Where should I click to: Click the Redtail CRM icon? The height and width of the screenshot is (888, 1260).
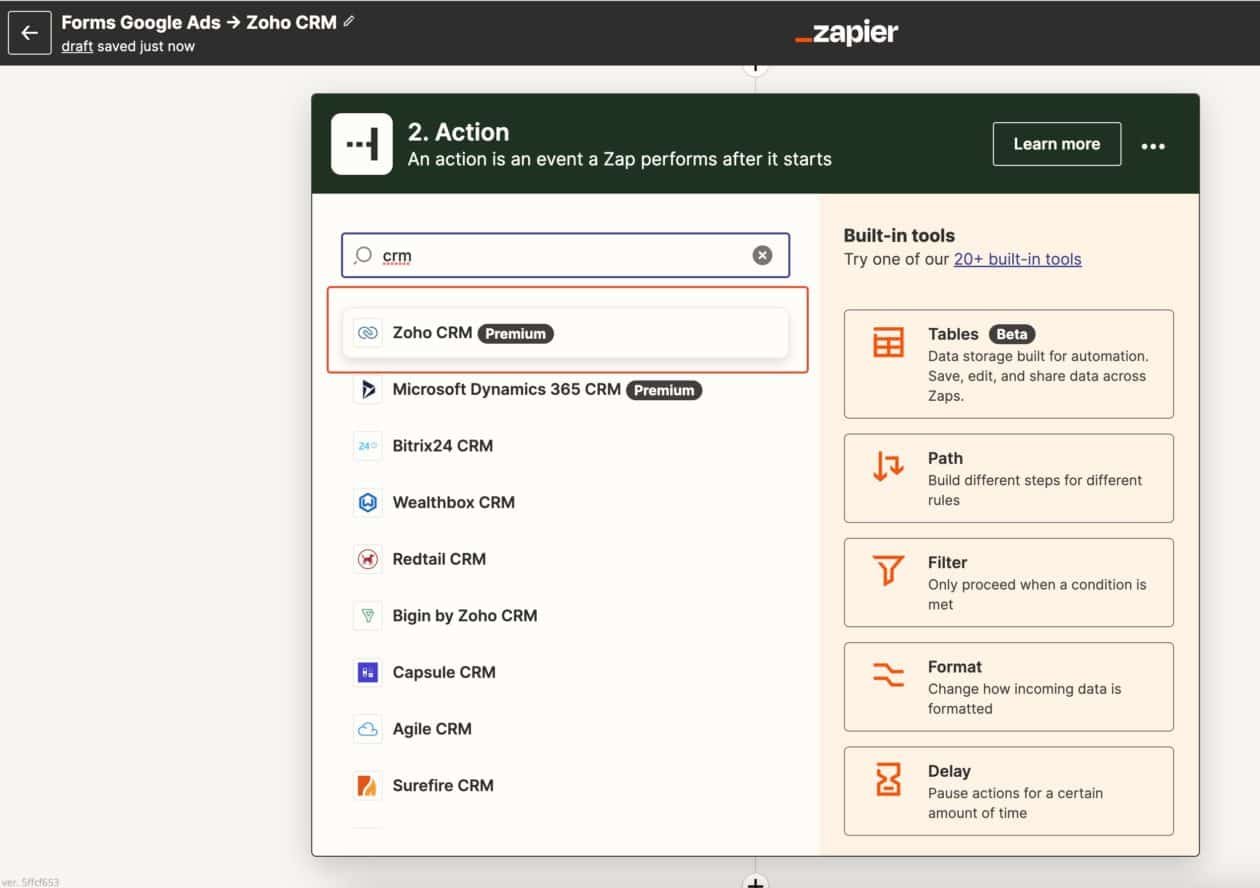[x=368, y=559]
